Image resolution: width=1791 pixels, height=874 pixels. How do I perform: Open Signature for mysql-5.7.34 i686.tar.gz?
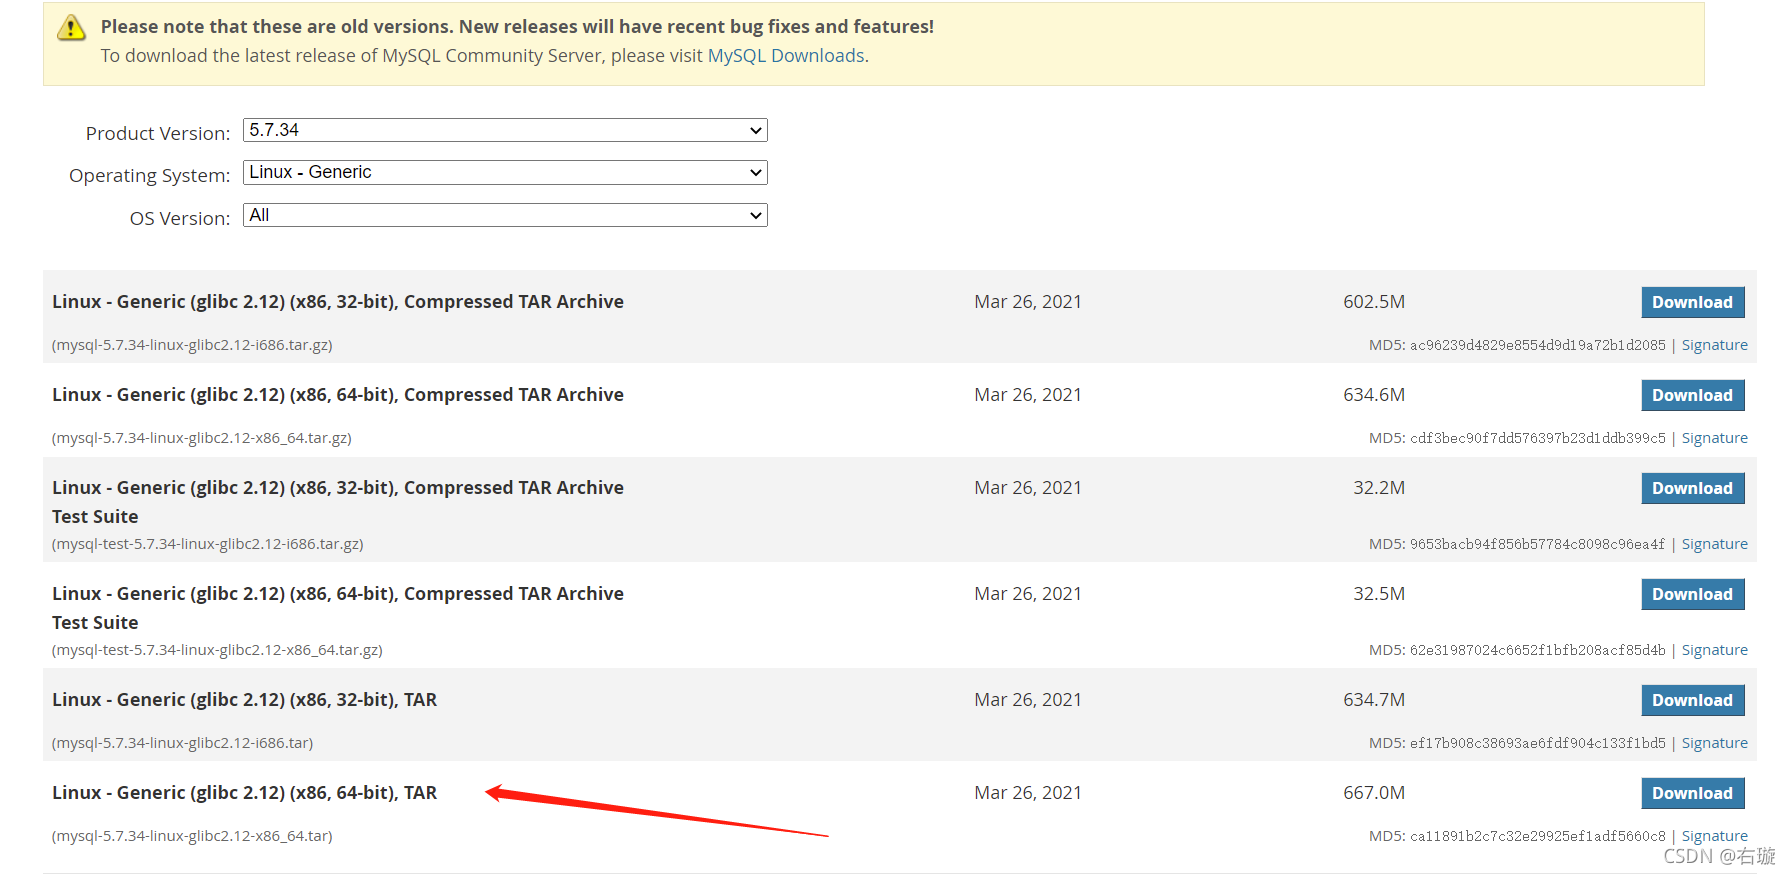pyautogui.click(x=1714, y=345)
